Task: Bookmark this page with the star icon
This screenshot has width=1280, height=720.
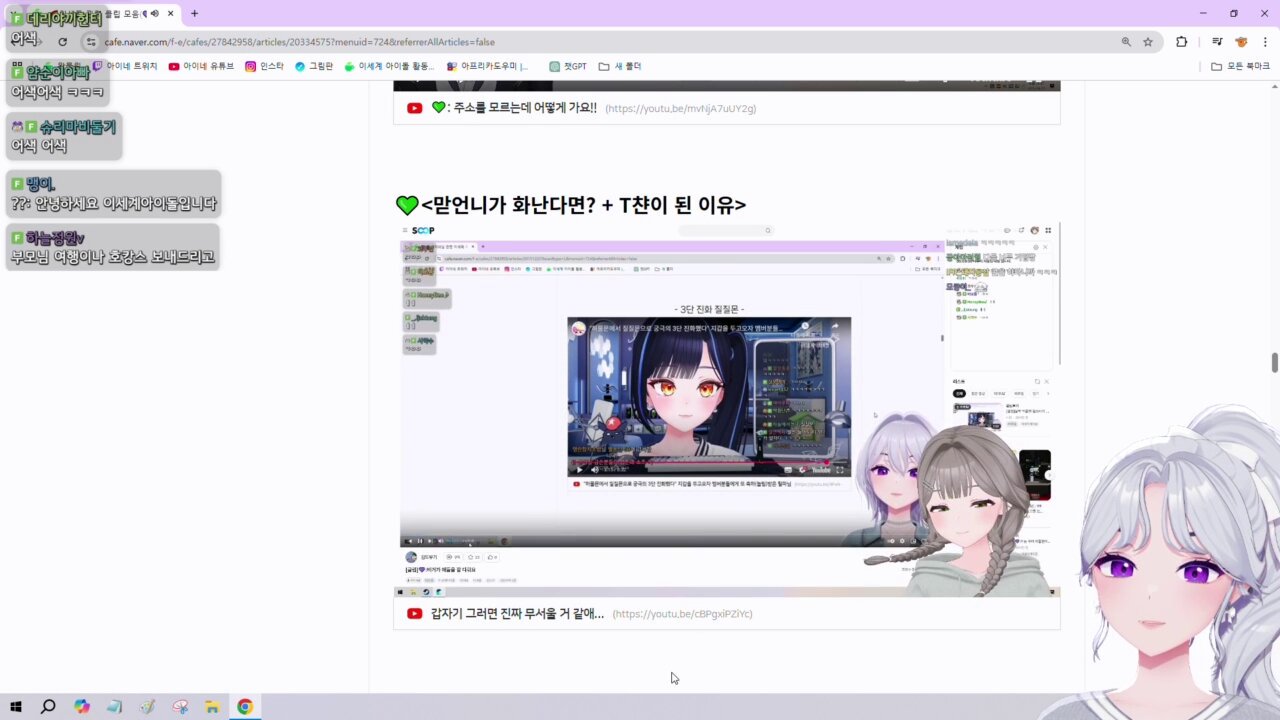Action: 1148,42
